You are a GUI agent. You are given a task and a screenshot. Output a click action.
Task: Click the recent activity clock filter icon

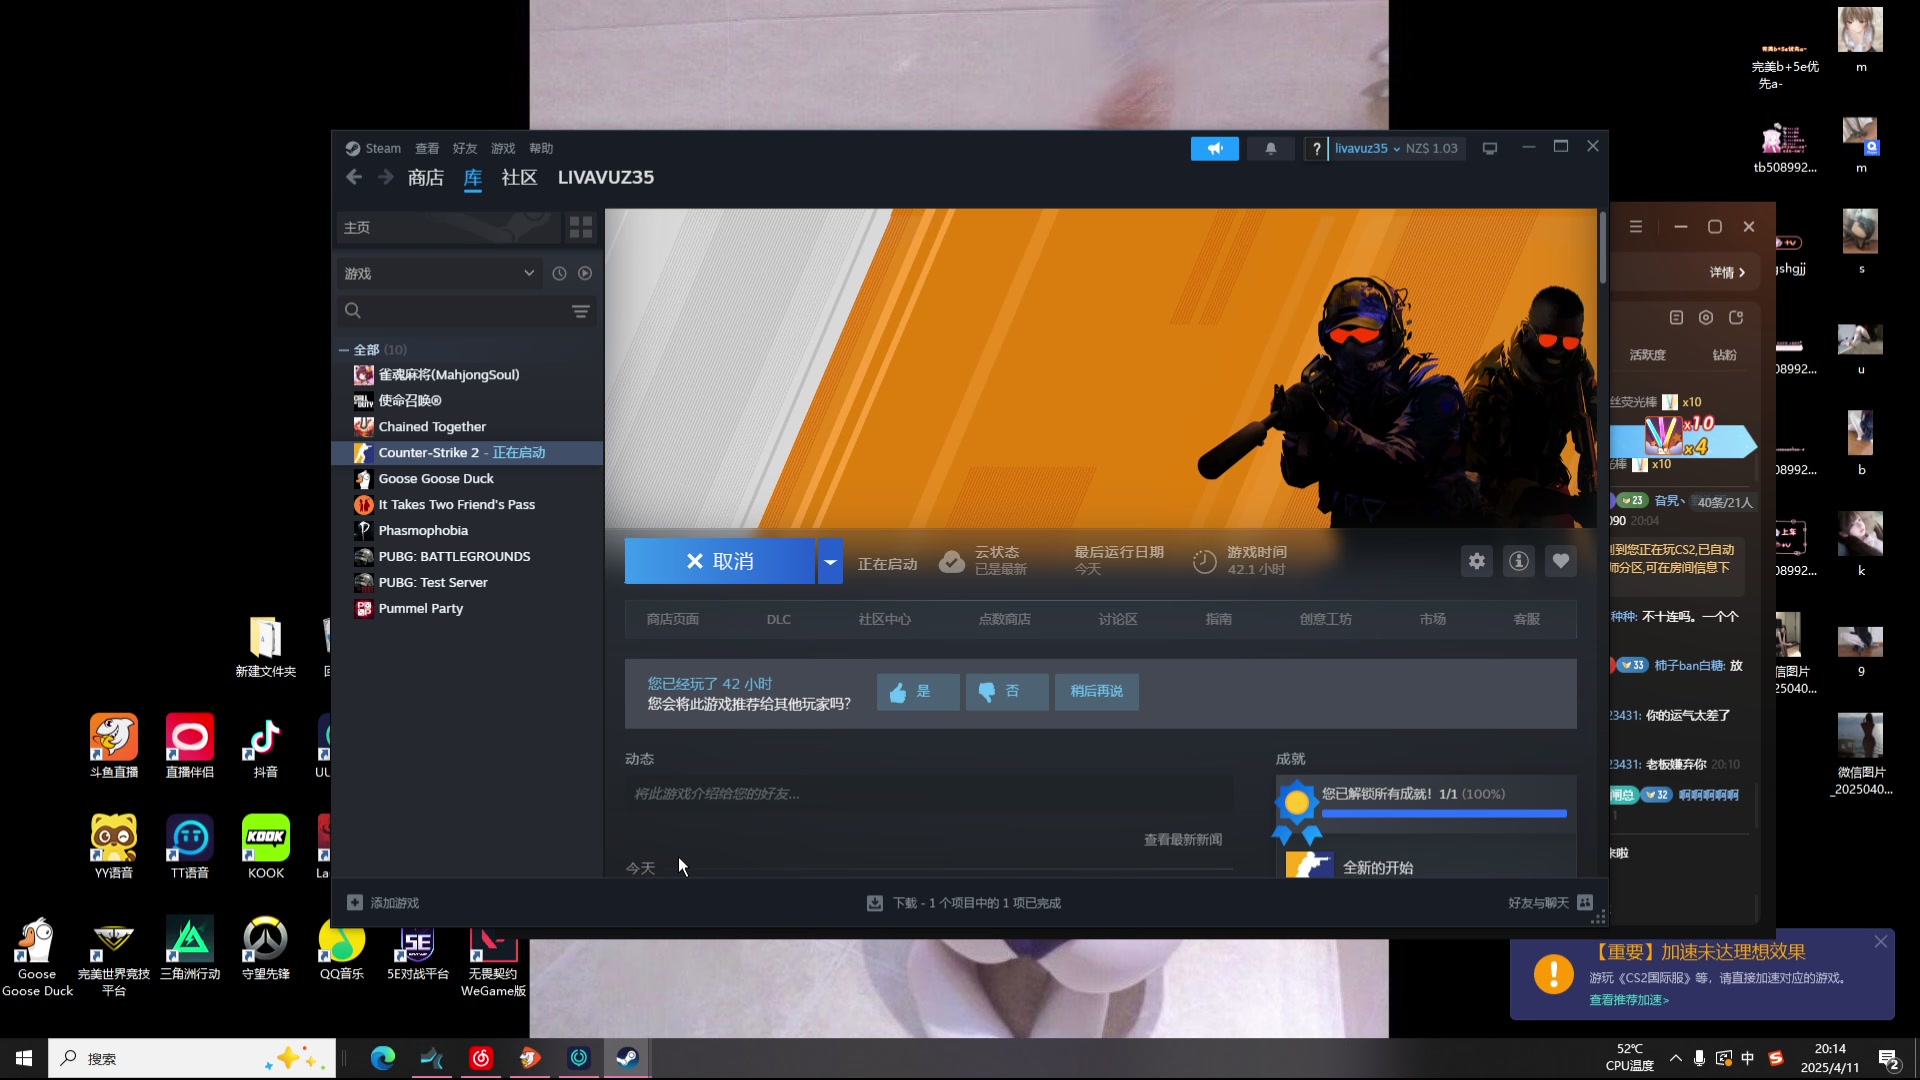(x=559, y=273)
